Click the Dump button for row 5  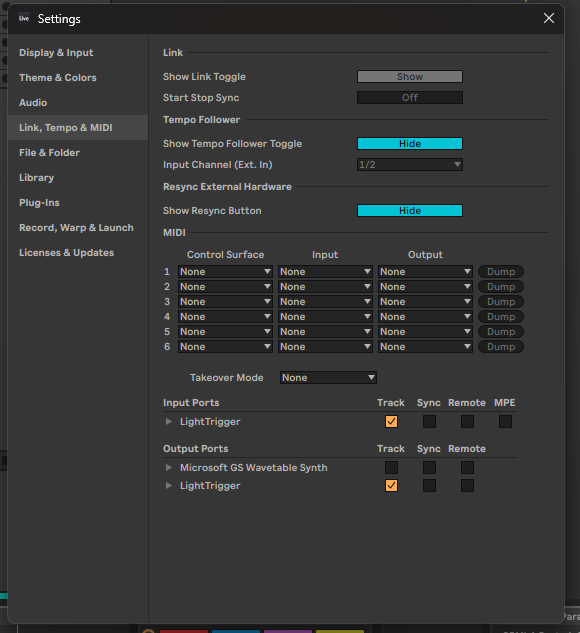[501, 331]
